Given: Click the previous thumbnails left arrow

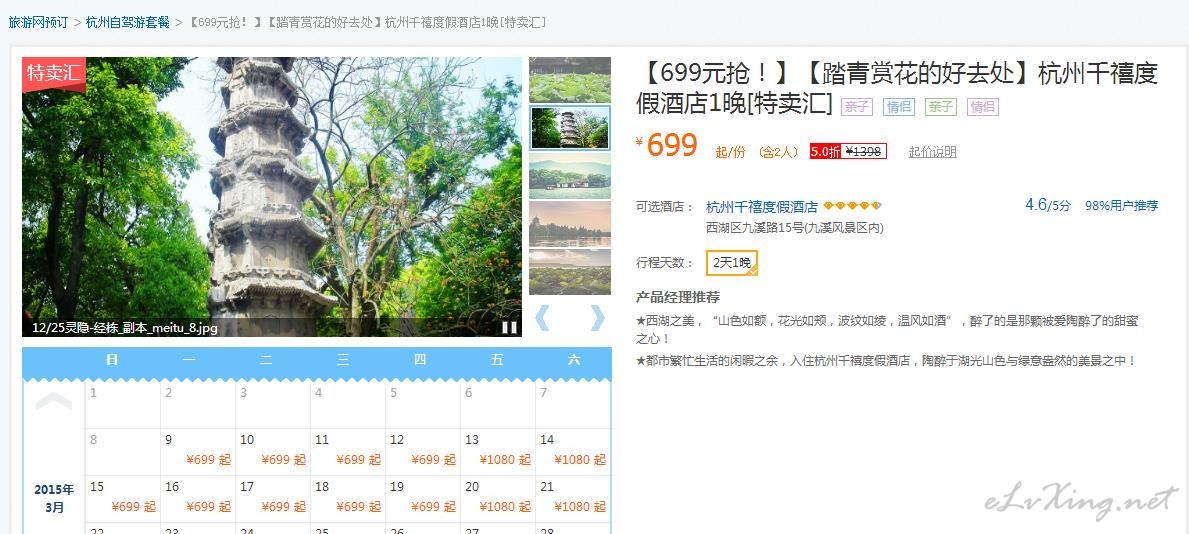Looking at the screenshot, I should coord(542,318).
